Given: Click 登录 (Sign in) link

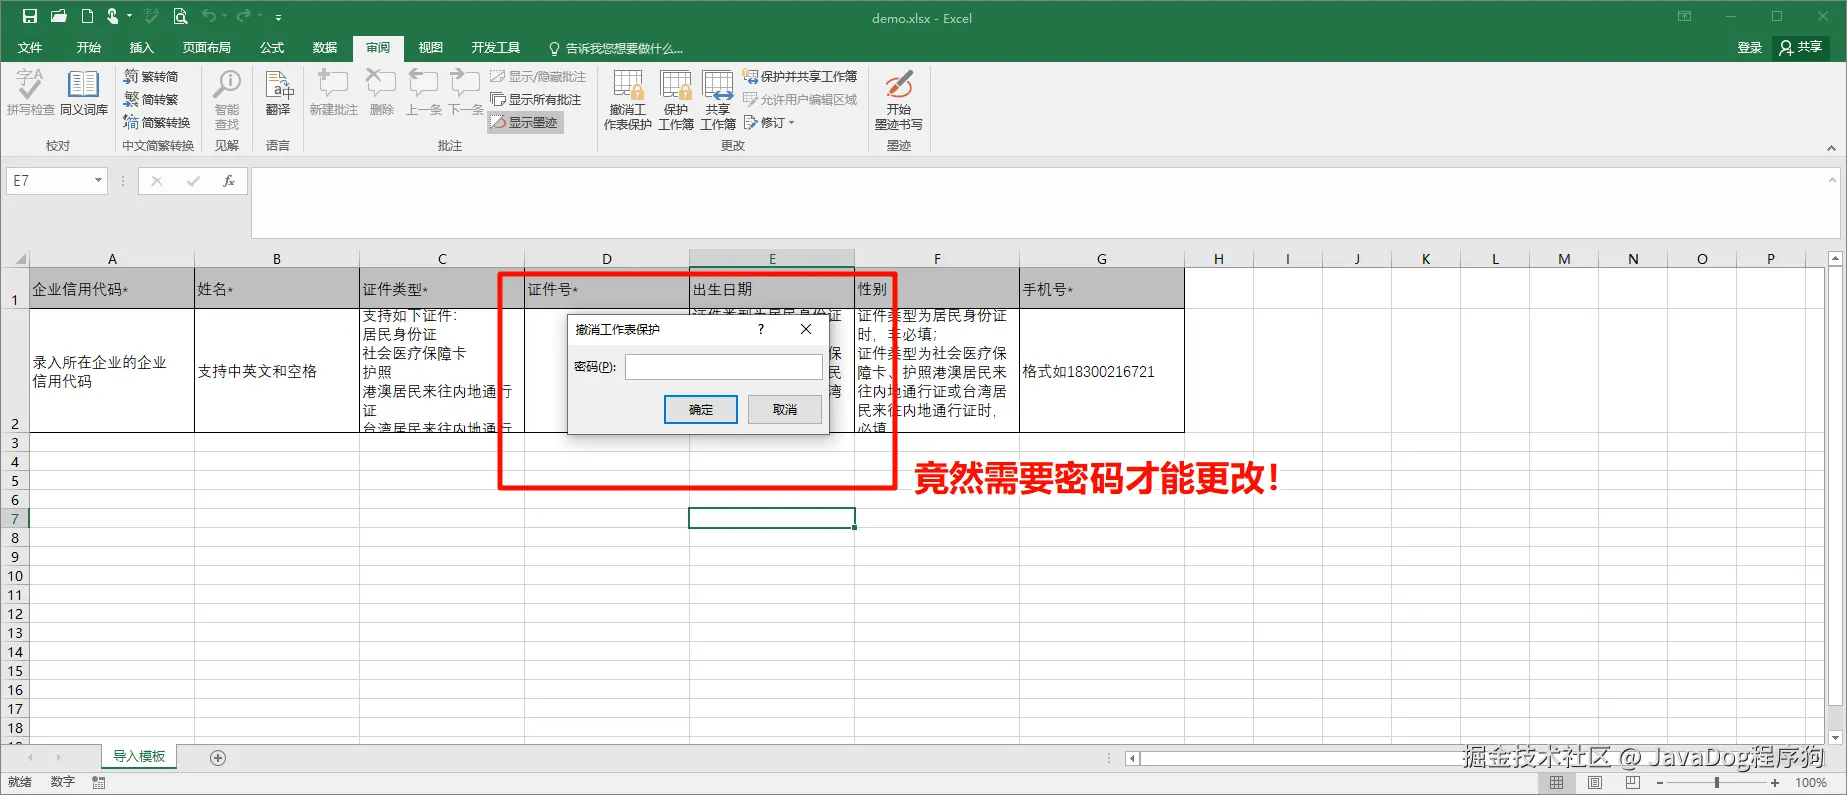Looking at the screenshot, I should coord(1750,47).
